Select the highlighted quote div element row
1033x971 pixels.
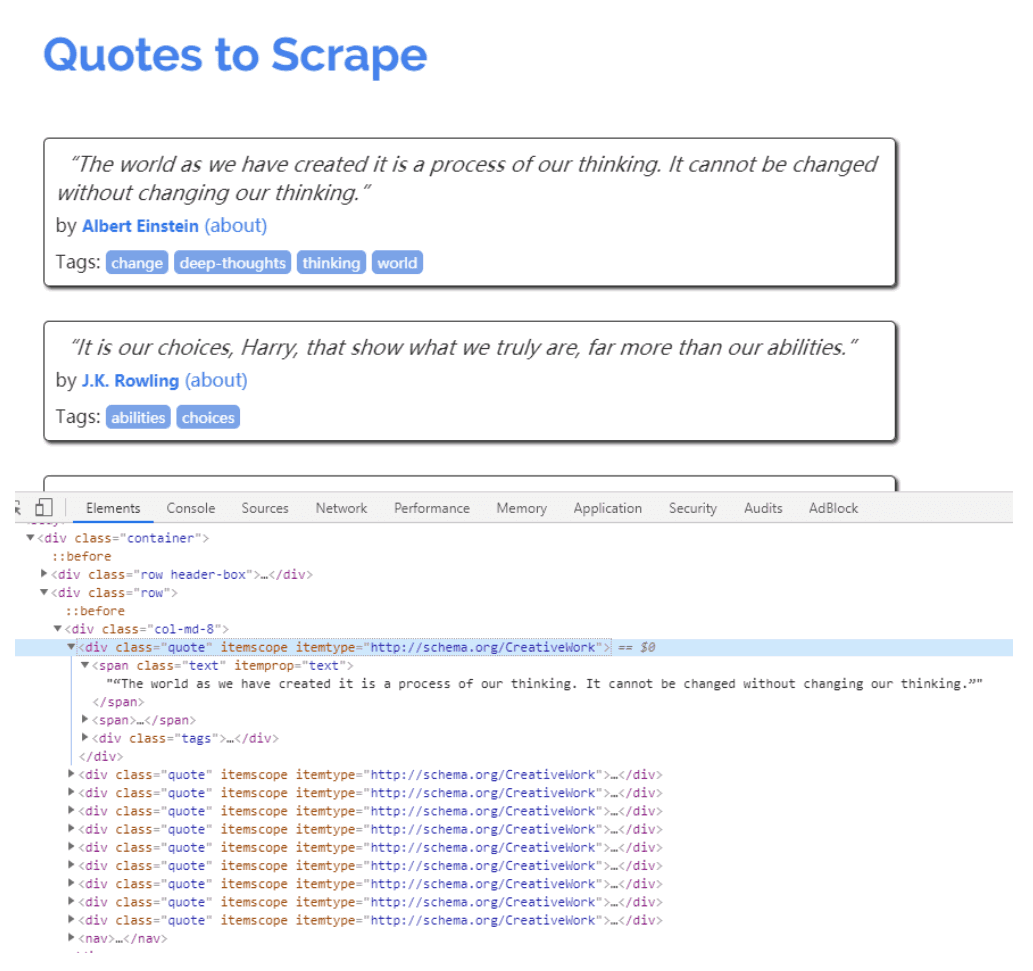[514, 648]
